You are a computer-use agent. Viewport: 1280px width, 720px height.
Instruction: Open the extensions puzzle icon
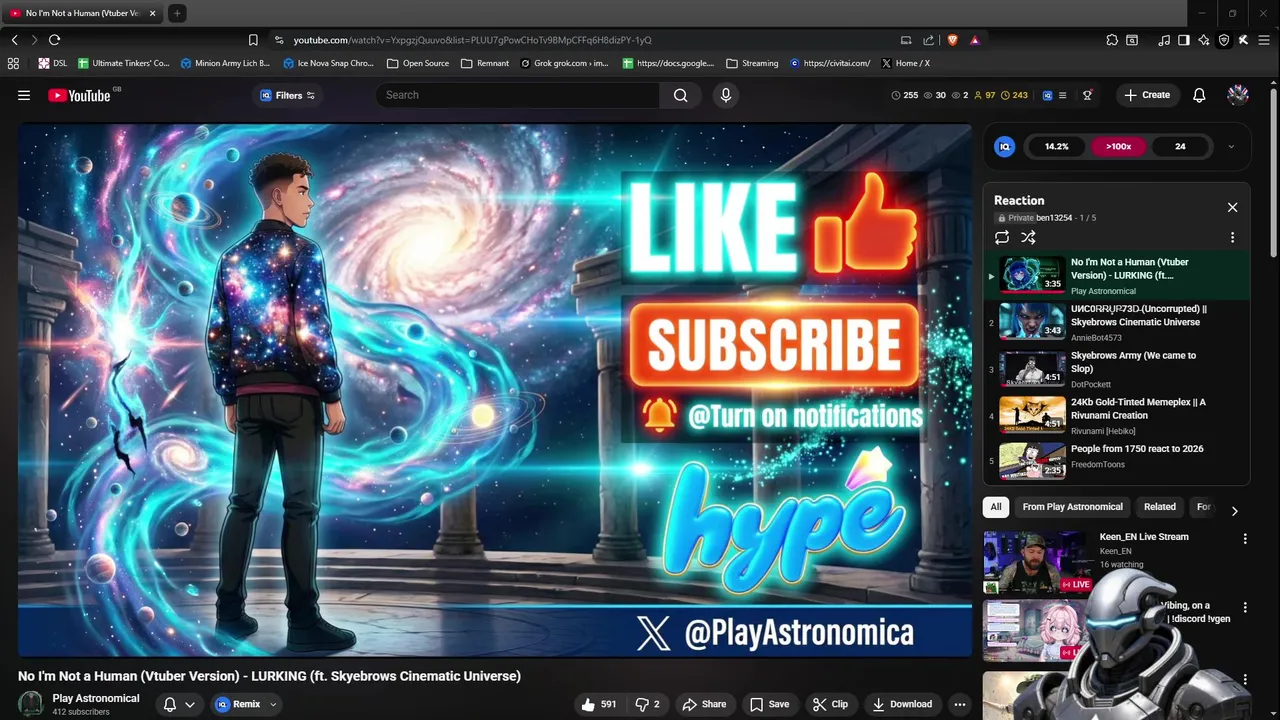pyautogui.click(x=1112, y=40)
